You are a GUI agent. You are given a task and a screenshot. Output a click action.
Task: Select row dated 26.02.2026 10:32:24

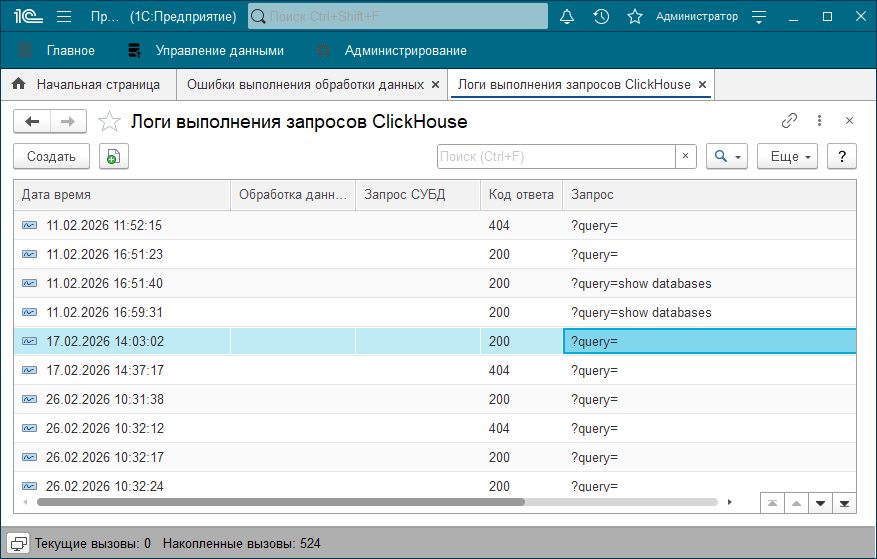pyautogui.click(x=435, y=484)
